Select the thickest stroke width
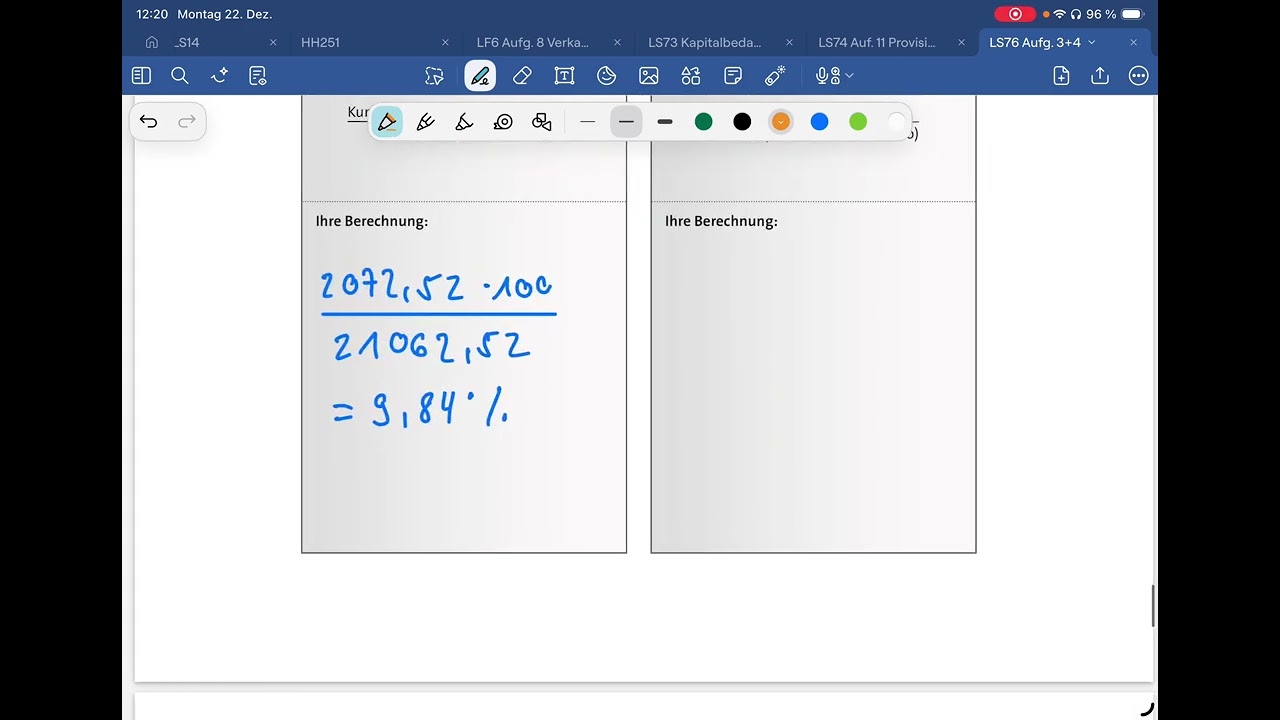1280x720 pixels. click(x=665, y=122)
